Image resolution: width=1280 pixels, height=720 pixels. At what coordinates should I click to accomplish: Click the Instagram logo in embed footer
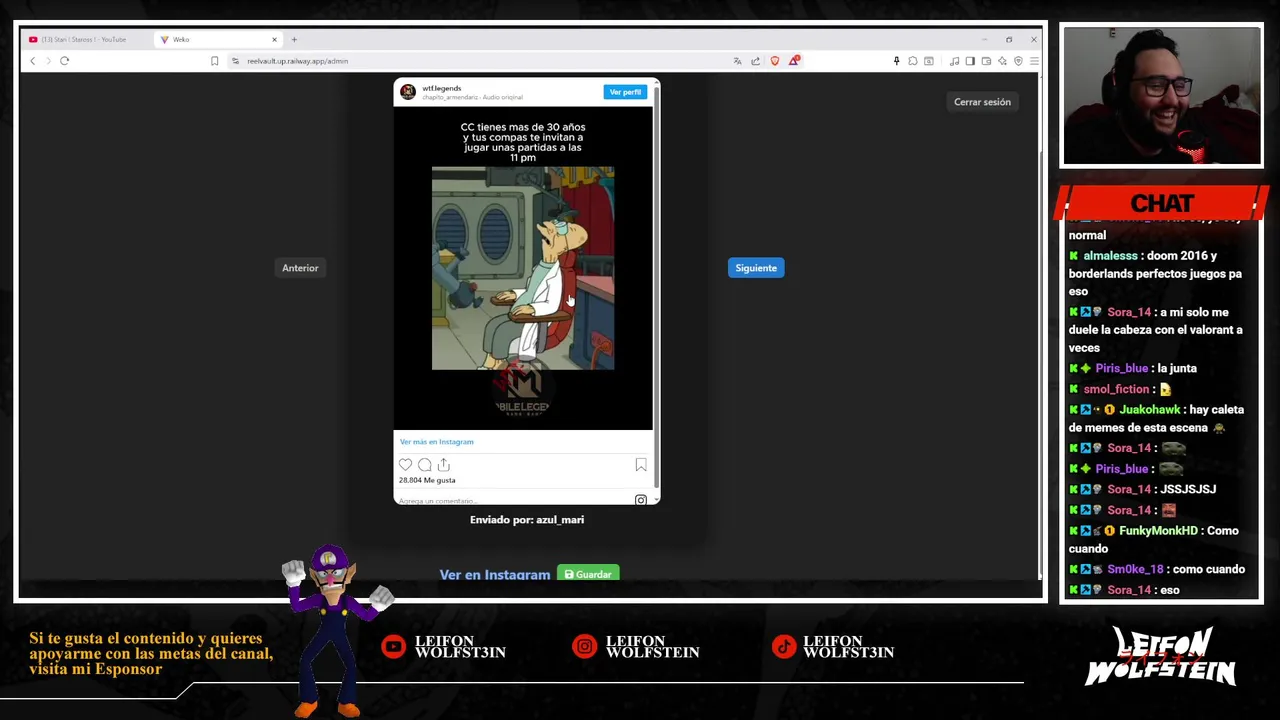click(x=641, y=499)
